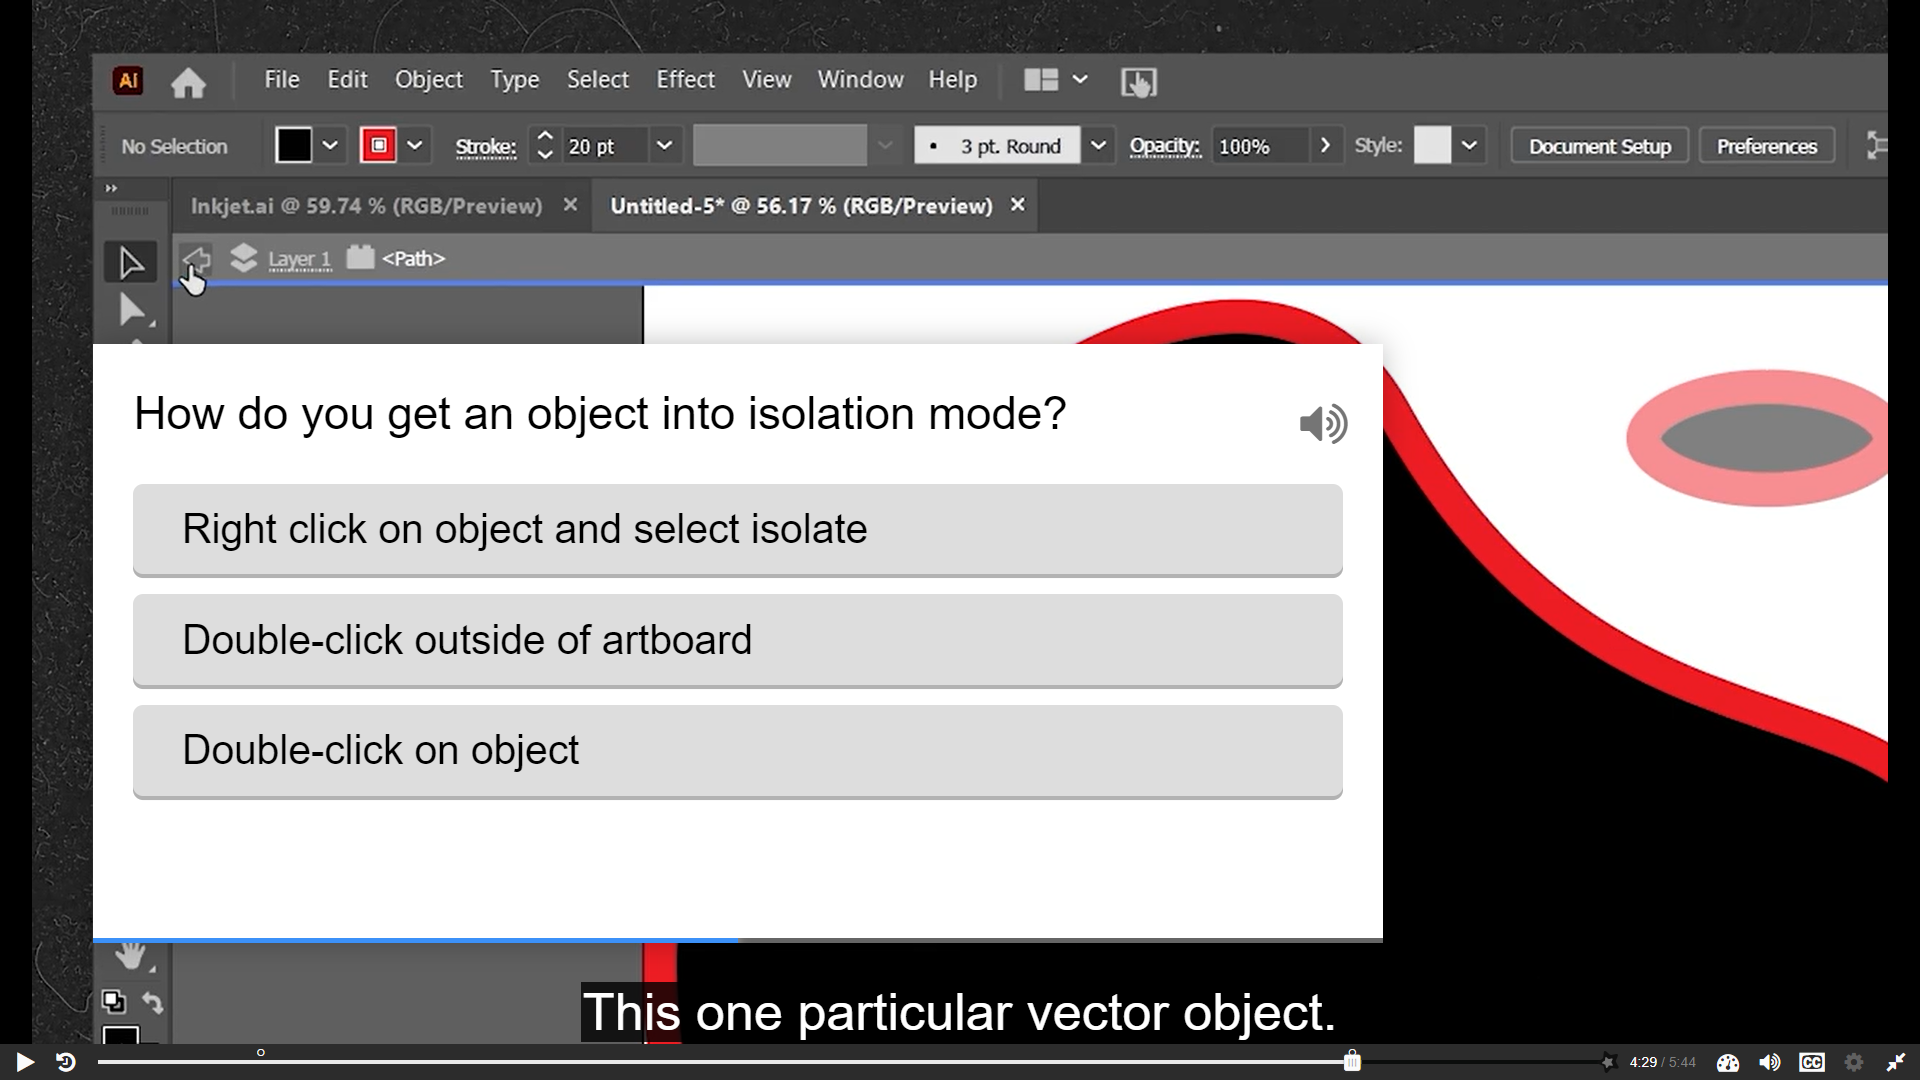Choose 'Double-click outside of artboard' answer

pos(737,641)
